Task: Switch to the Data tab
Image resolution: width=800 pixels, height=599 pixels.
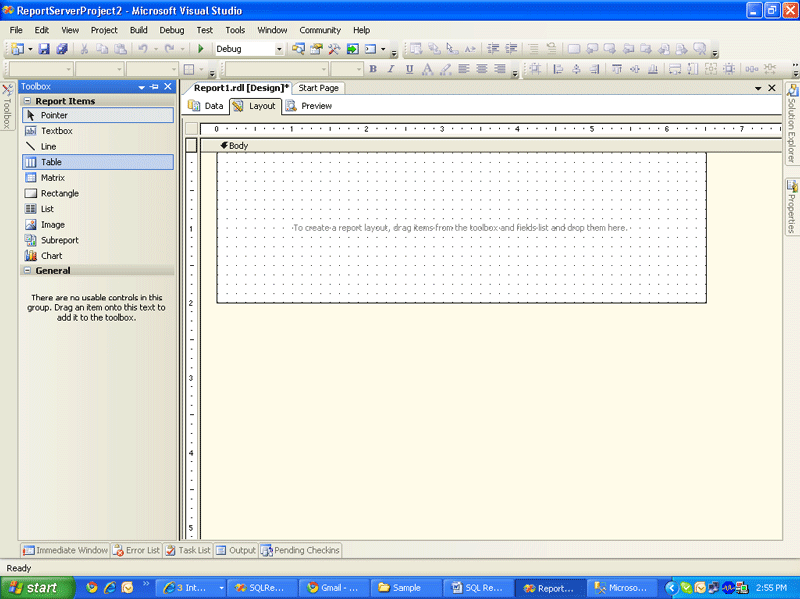Action: [206, 106]
